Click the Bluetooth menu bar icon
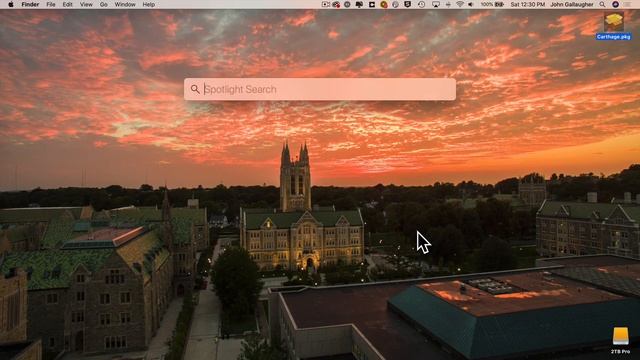This screenshot has height=360, width=640. click(448, 4)
